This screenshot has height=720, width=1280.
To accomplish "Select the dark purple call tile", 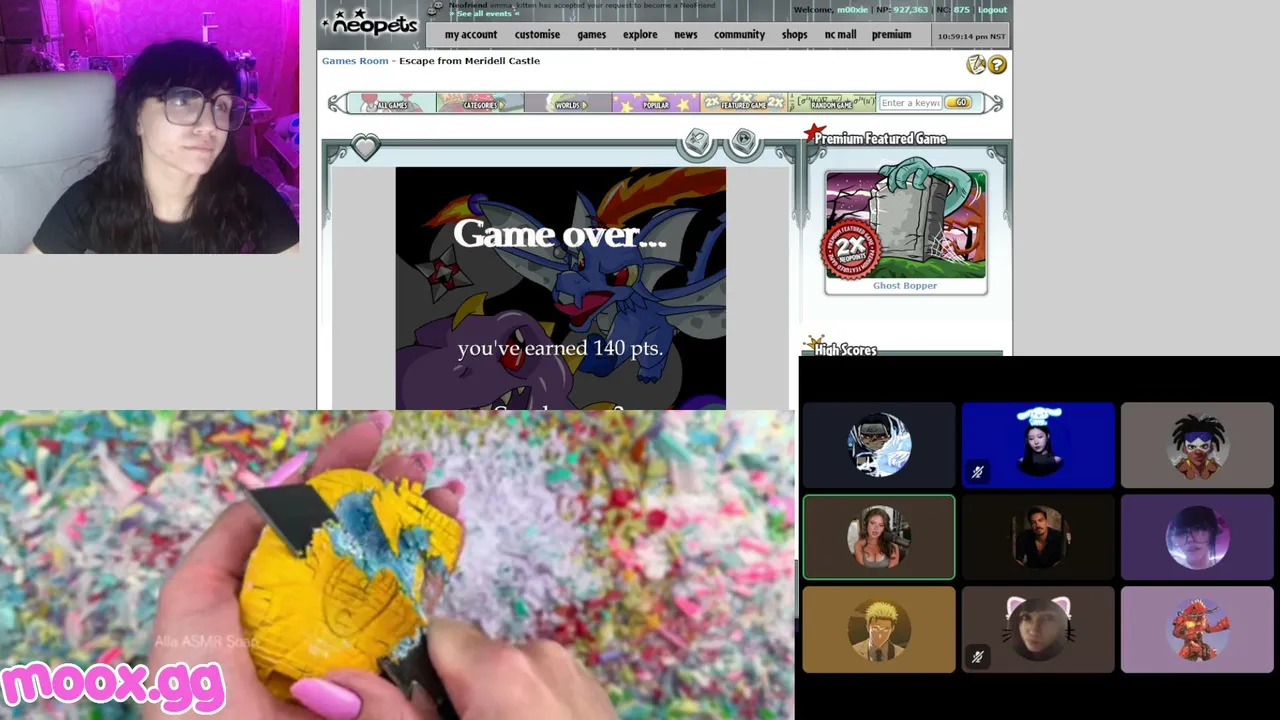I will pos(1197,537).
